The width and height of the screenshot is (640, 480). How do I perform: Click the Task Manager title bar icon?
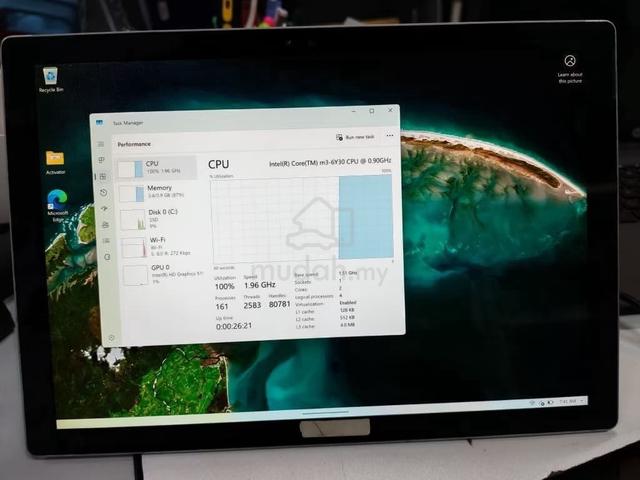99,122
